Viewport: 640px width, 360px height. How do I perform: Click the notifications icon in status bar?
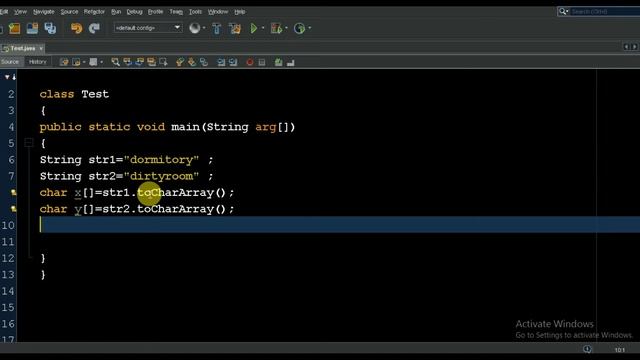tap(587, 349)
